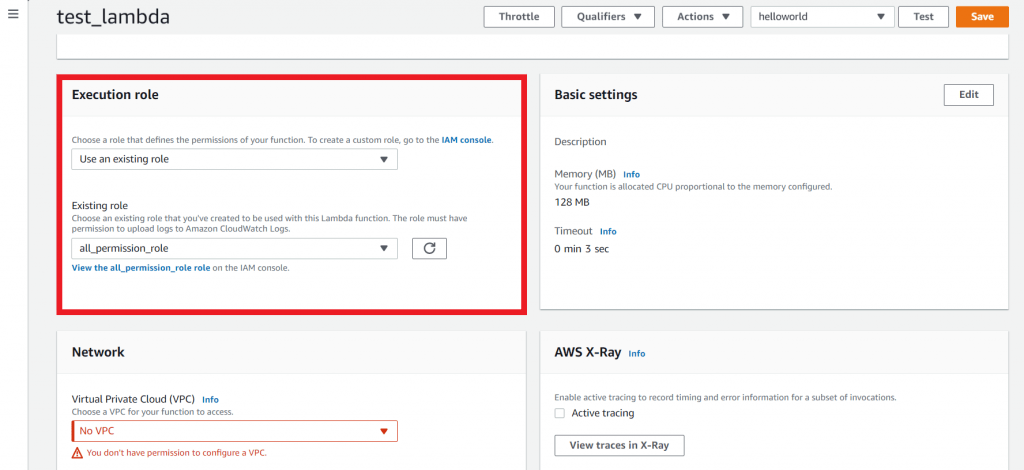Open the Actions dropdown menu
This screenshot has width=1024, height=470.
(x=703, y=17)
